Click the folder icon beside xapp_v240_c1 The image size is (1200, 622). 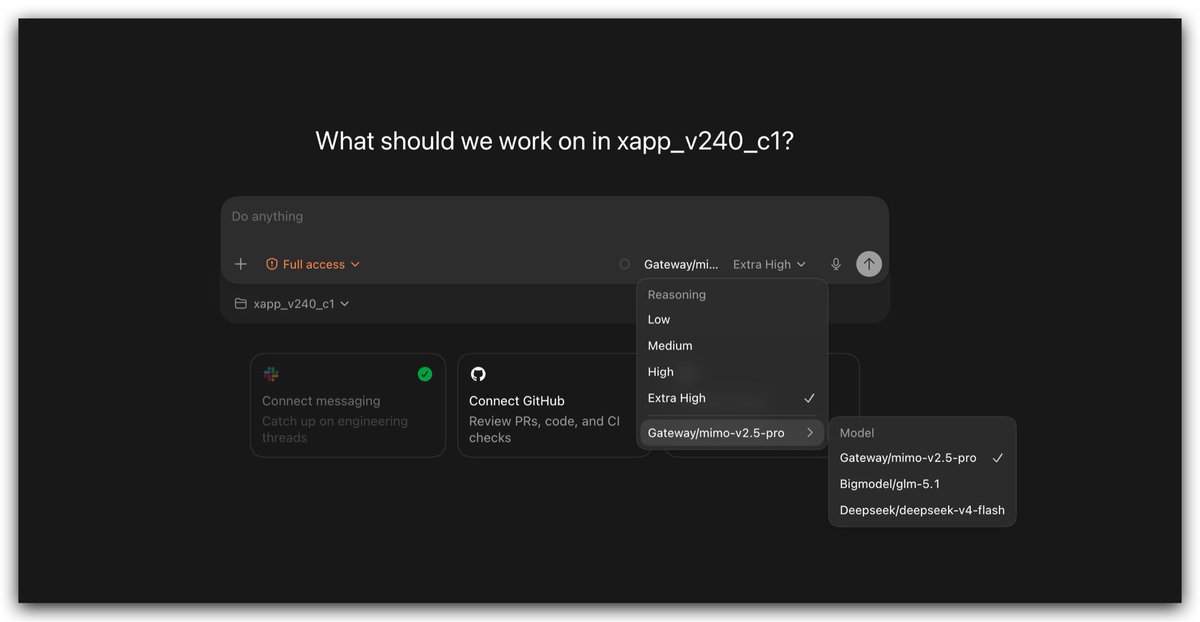point(240,304)
